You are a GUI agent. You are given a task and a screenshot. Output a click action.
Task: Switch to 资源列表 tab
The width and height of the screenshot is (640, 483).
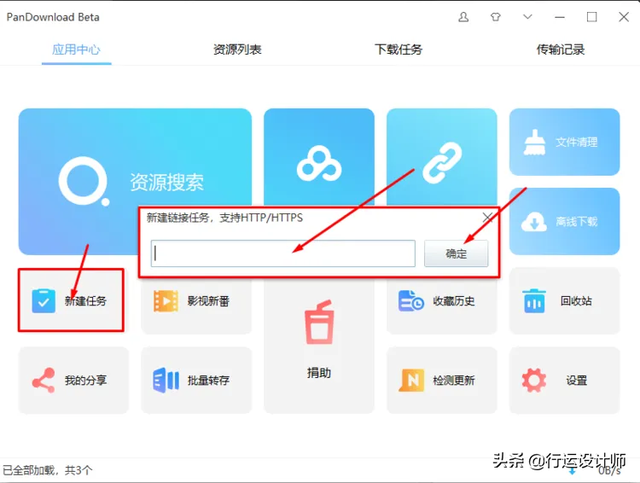(238, 50)
